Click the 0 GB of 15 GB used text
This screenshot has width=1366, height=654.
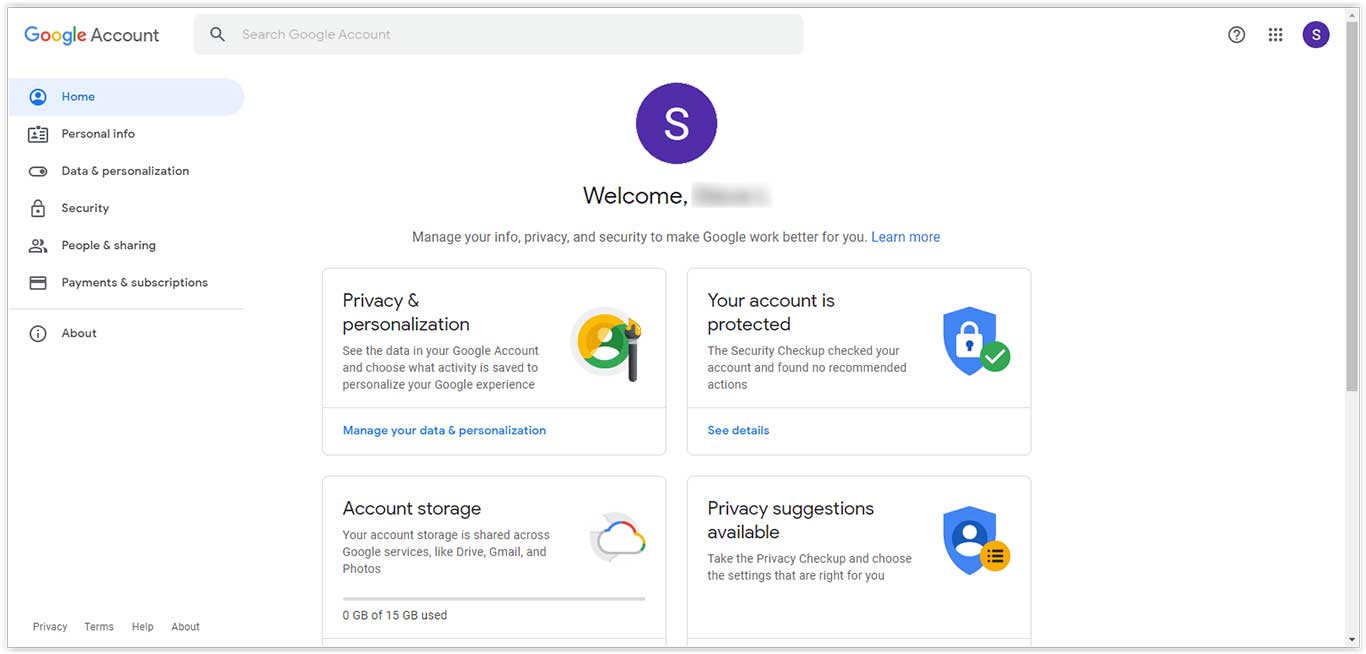click(x=395, y=616)
